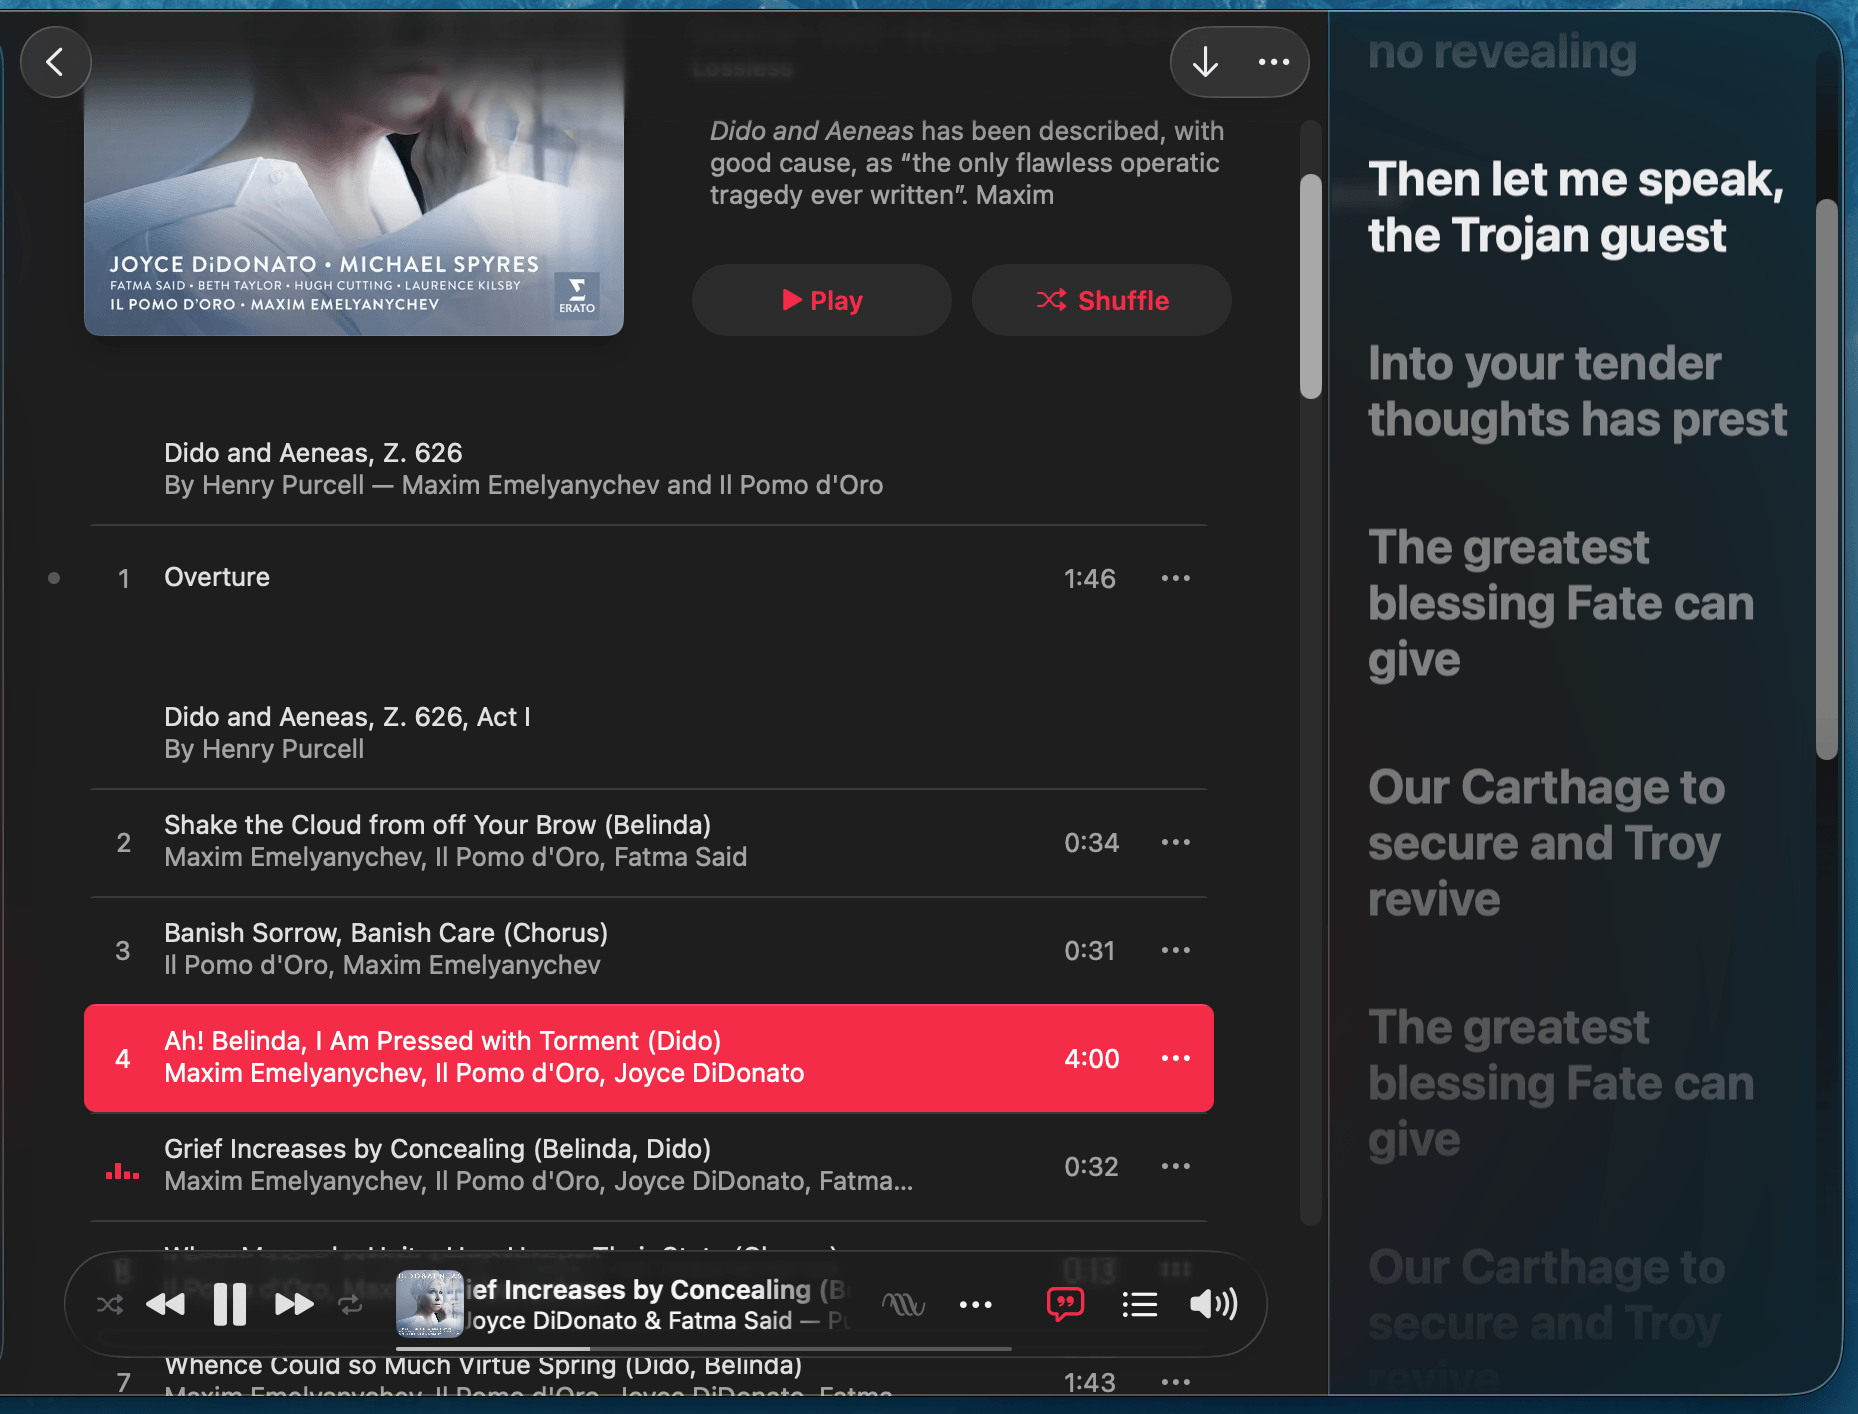
Task: Open more options for Ah! Belinda track
Action: pyautogui.click(x=1175, y=1058)
